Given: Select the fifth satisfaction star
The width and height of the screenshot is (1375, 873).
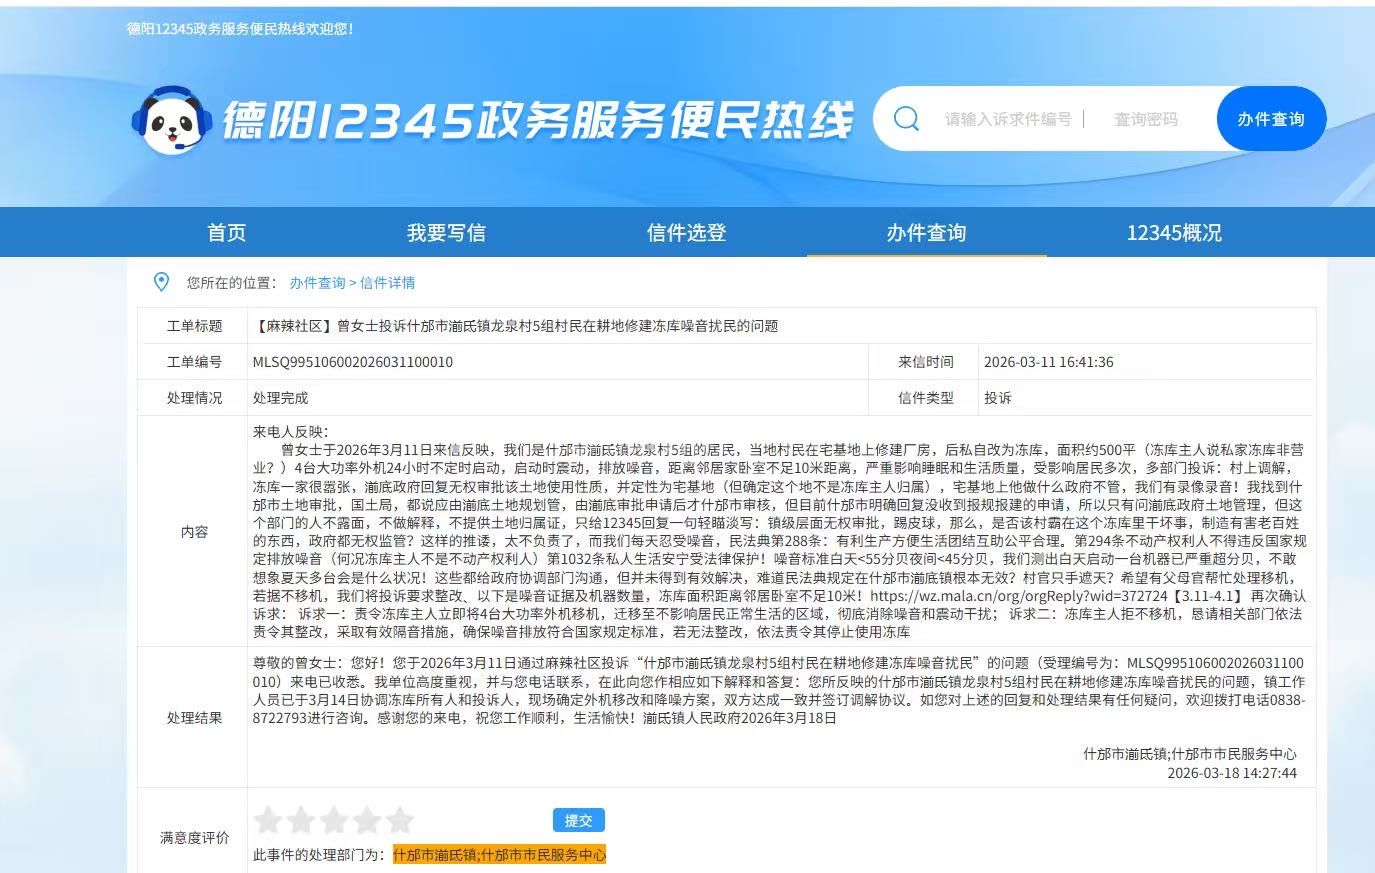Looking at the screenshot, I should [x=400, y=821].
